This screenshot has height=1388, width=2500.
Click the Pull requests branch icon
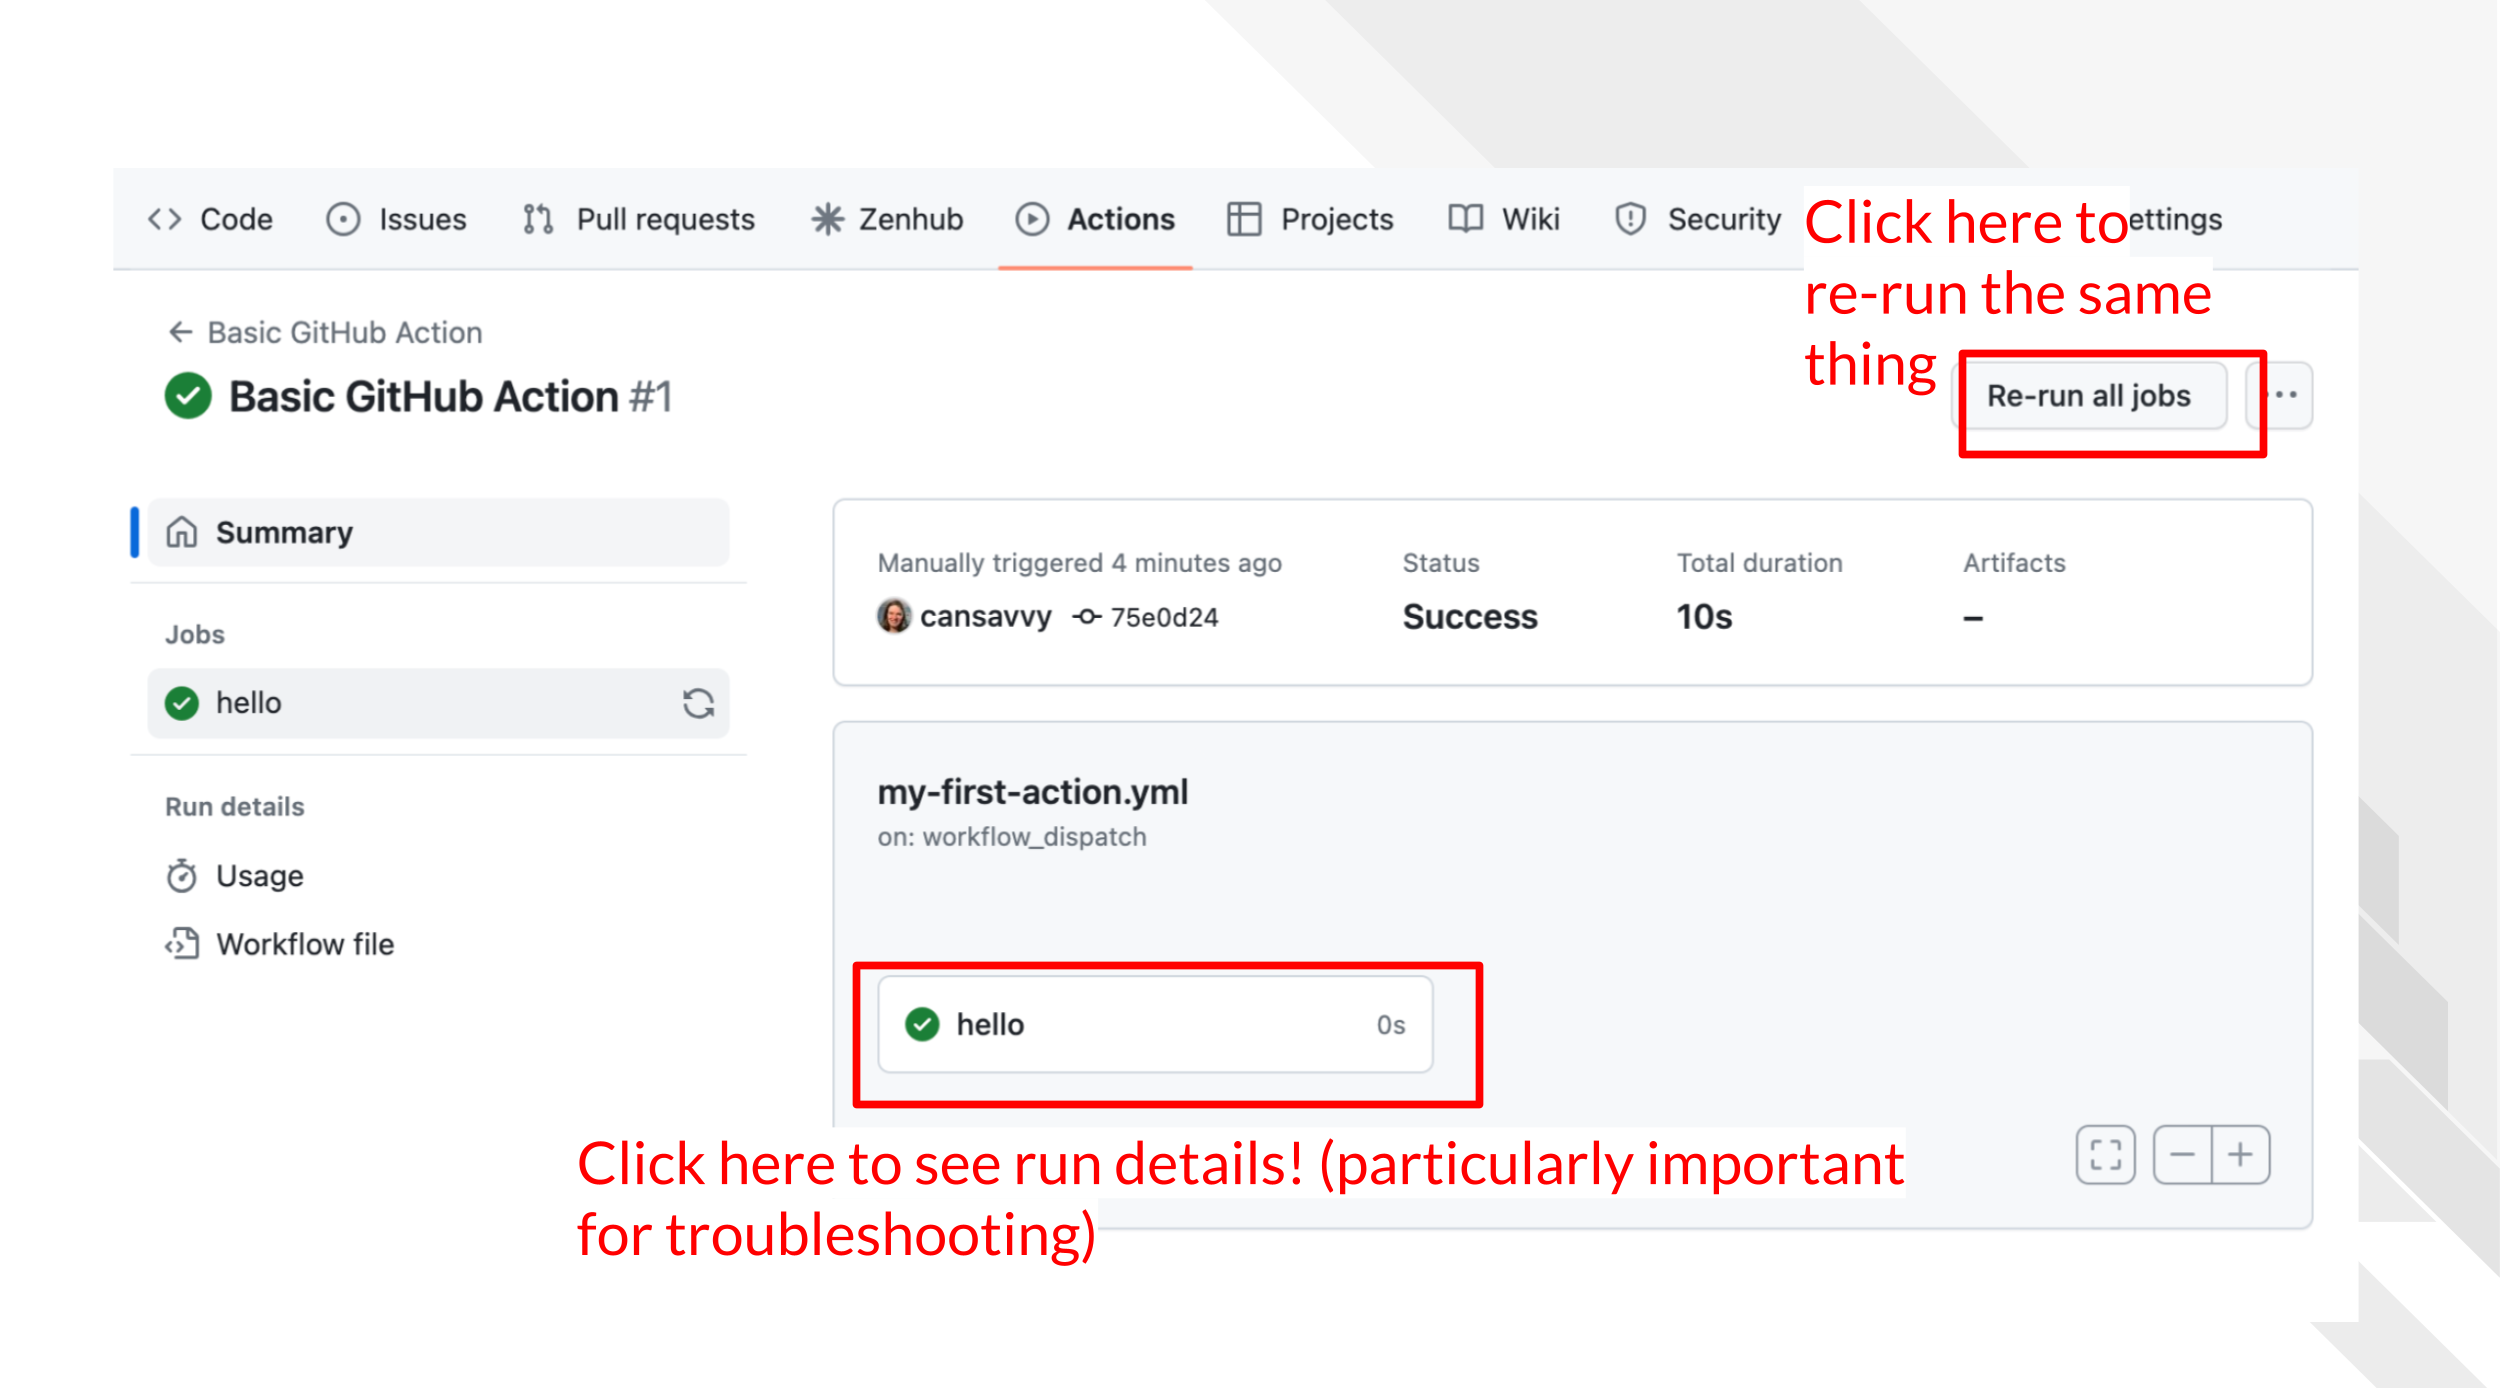[538, 219]
